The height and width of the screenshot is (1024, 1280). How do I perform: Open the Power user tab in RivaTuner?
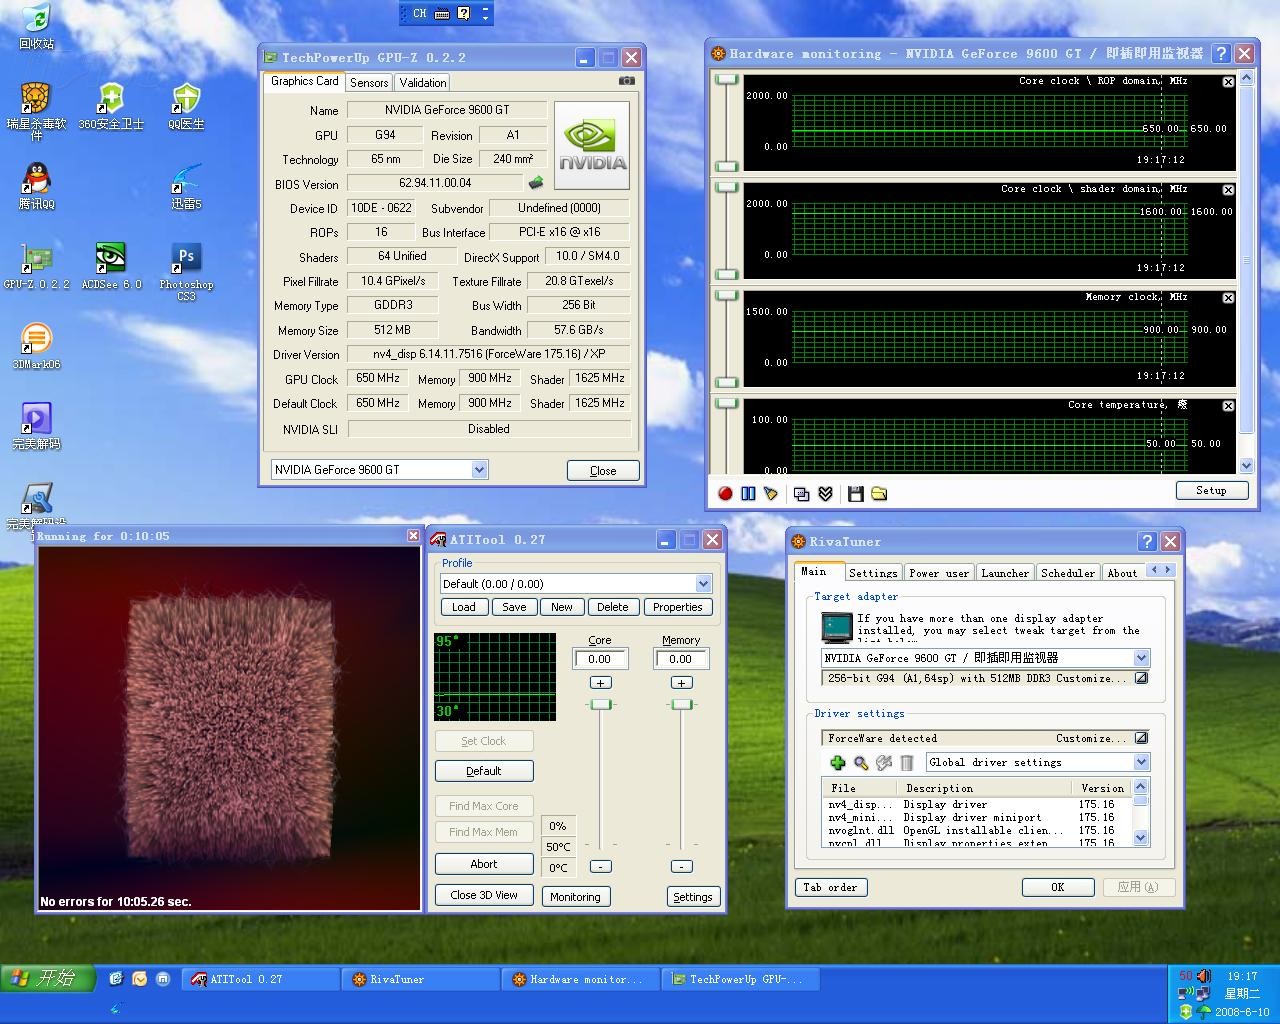click(939, 573)
